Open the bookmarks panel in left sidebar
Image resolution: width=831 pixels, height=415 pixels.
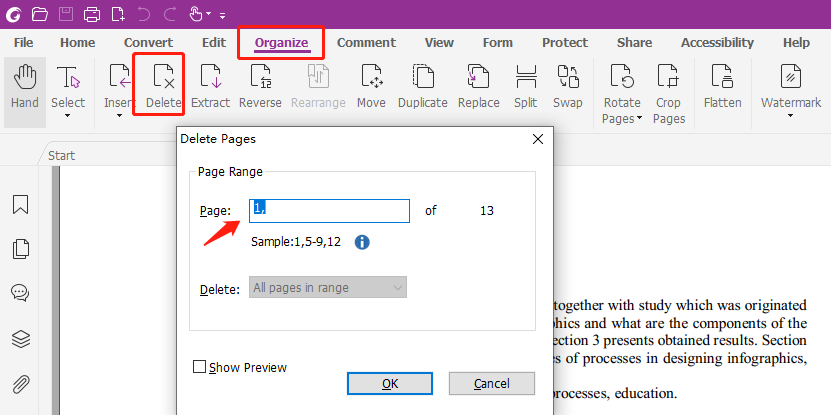[20, 205]
